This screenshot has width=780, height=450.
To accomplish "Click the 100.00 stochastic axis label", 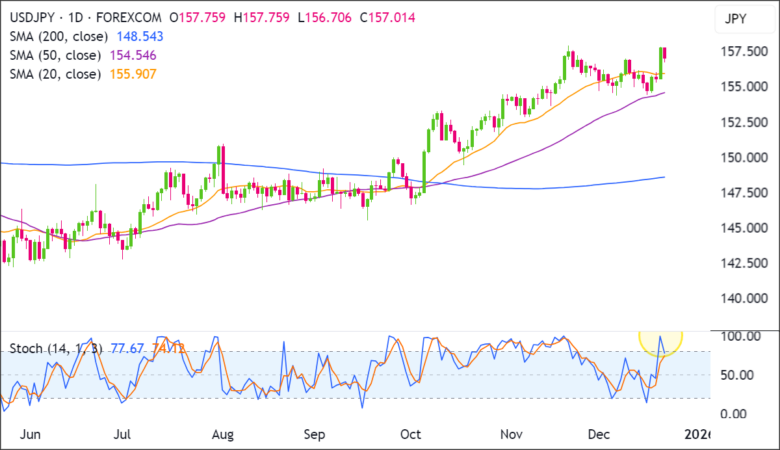I will (741, 337).
